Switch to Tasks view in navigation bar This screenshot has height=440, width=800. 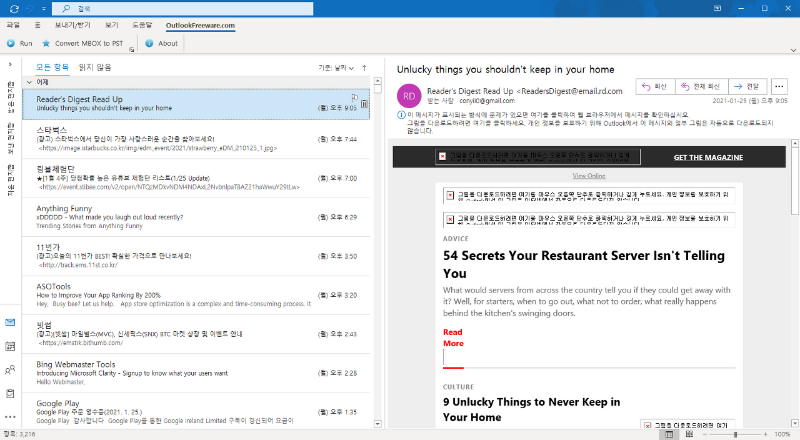(10, 394)
